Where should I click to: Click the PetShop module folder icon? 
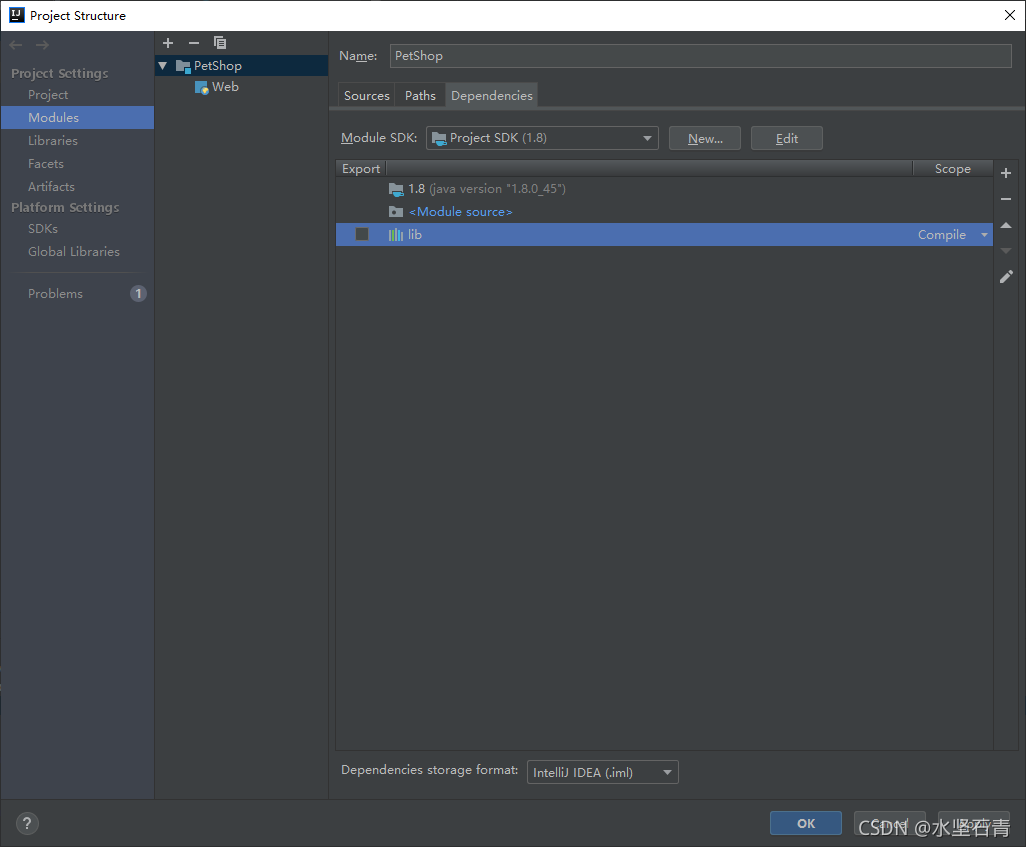[183, 66]
